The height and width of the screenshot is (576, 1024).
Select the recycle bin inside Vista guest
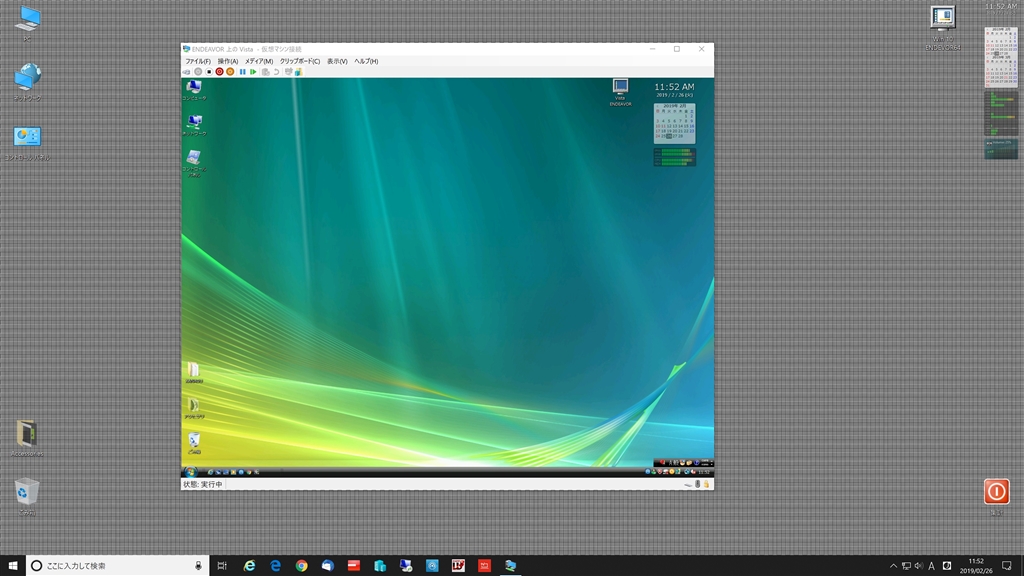coord(194,443)
